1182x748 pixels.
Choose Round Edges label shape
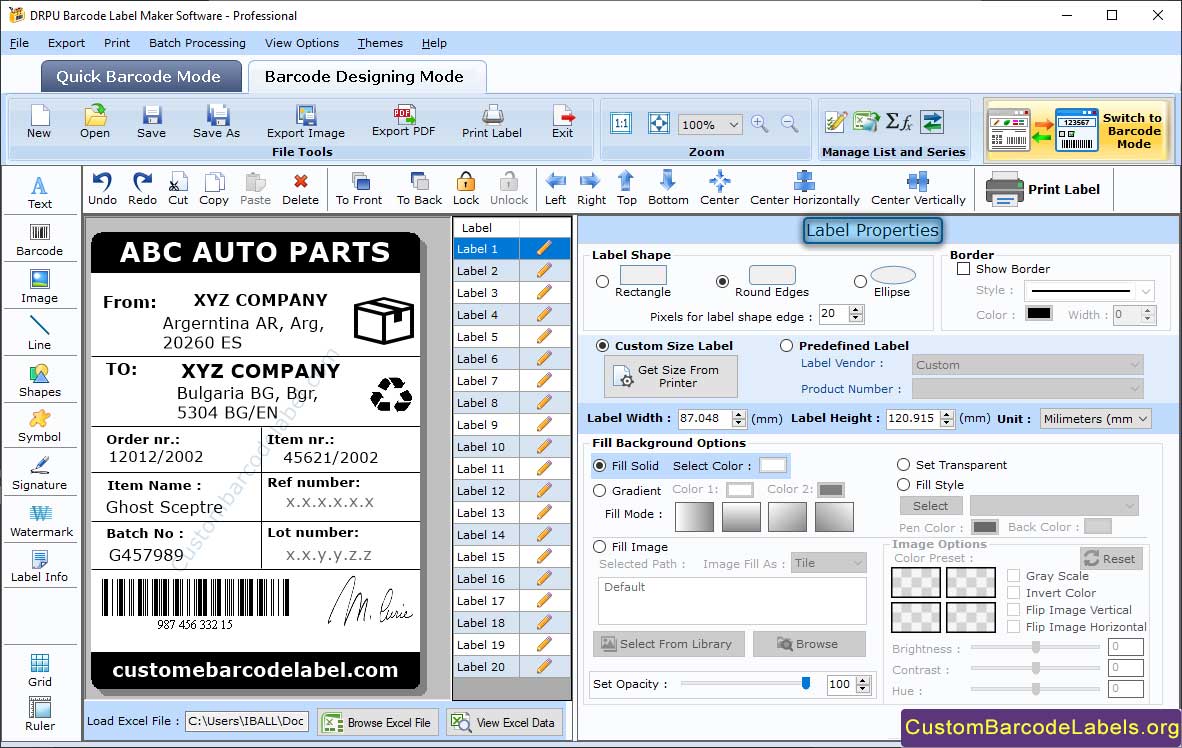click(x=722, y=282)
